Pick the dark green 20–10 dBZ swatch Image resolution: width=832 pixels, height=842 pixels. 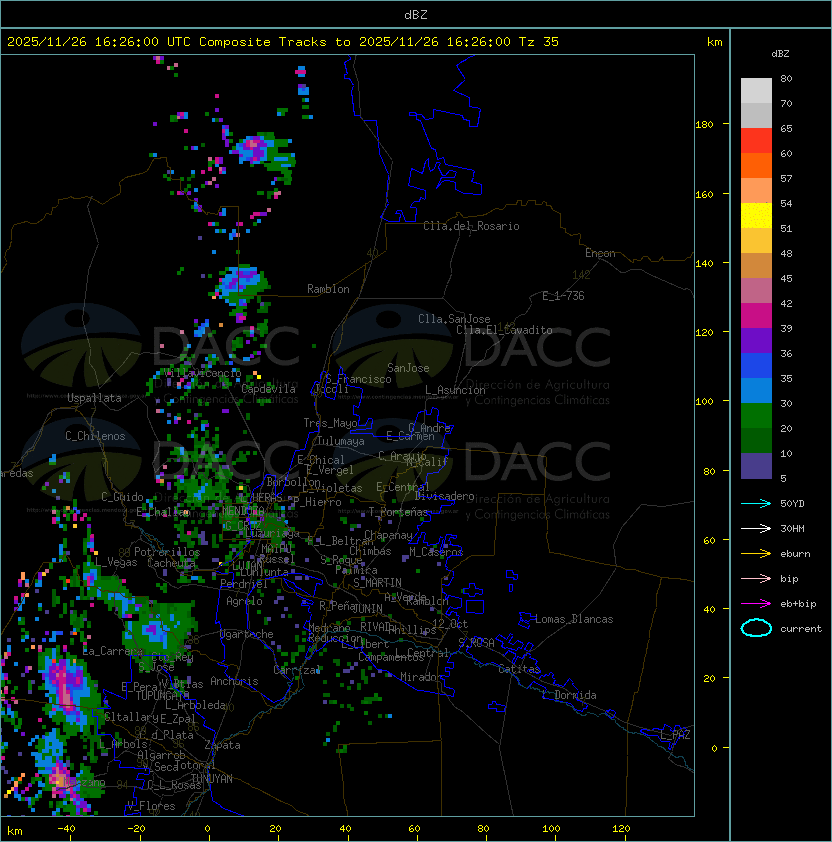(x=756, y=441)
